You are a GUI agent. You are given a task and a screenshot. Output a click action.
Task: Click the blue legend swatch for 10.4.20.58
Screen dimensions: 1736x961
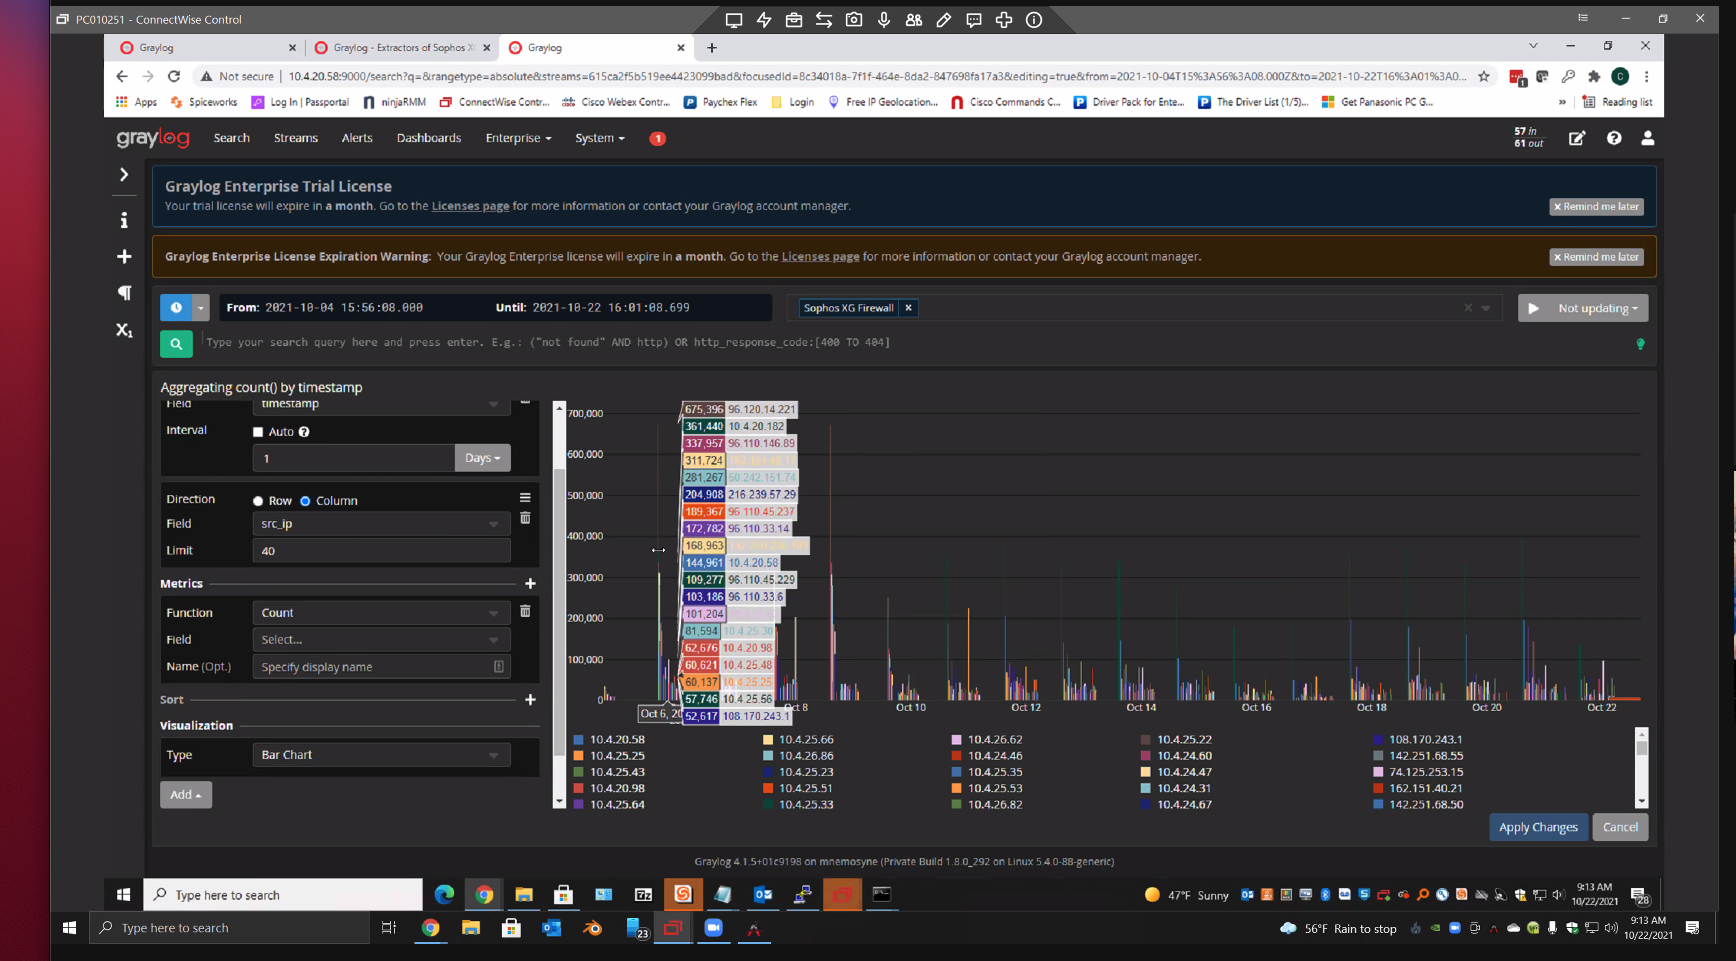click(579, 739)
